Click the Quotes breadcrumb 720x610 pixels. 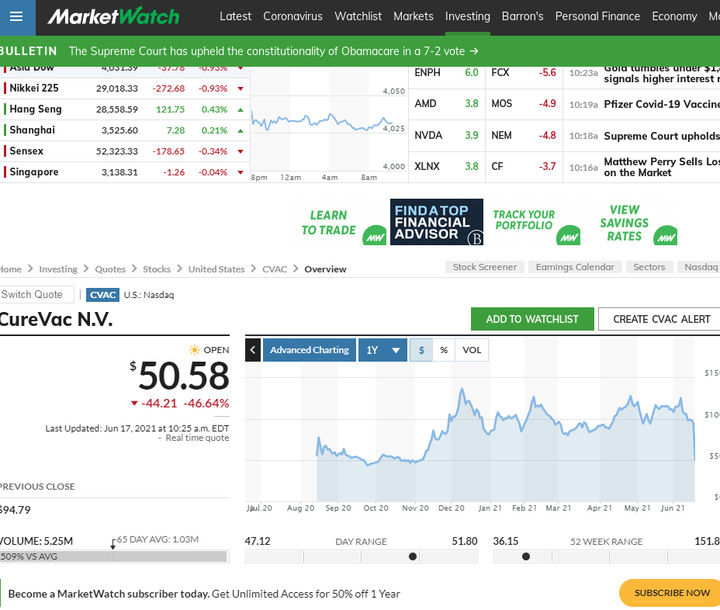110,269
